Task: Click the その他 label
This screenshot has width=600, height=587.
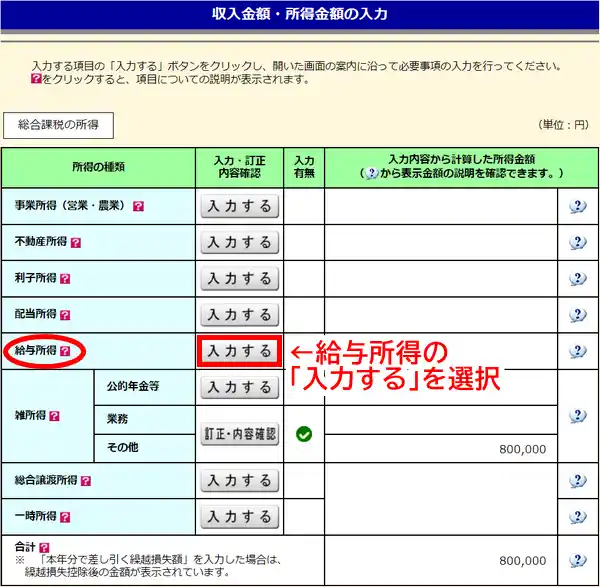Action: (122, 447)
